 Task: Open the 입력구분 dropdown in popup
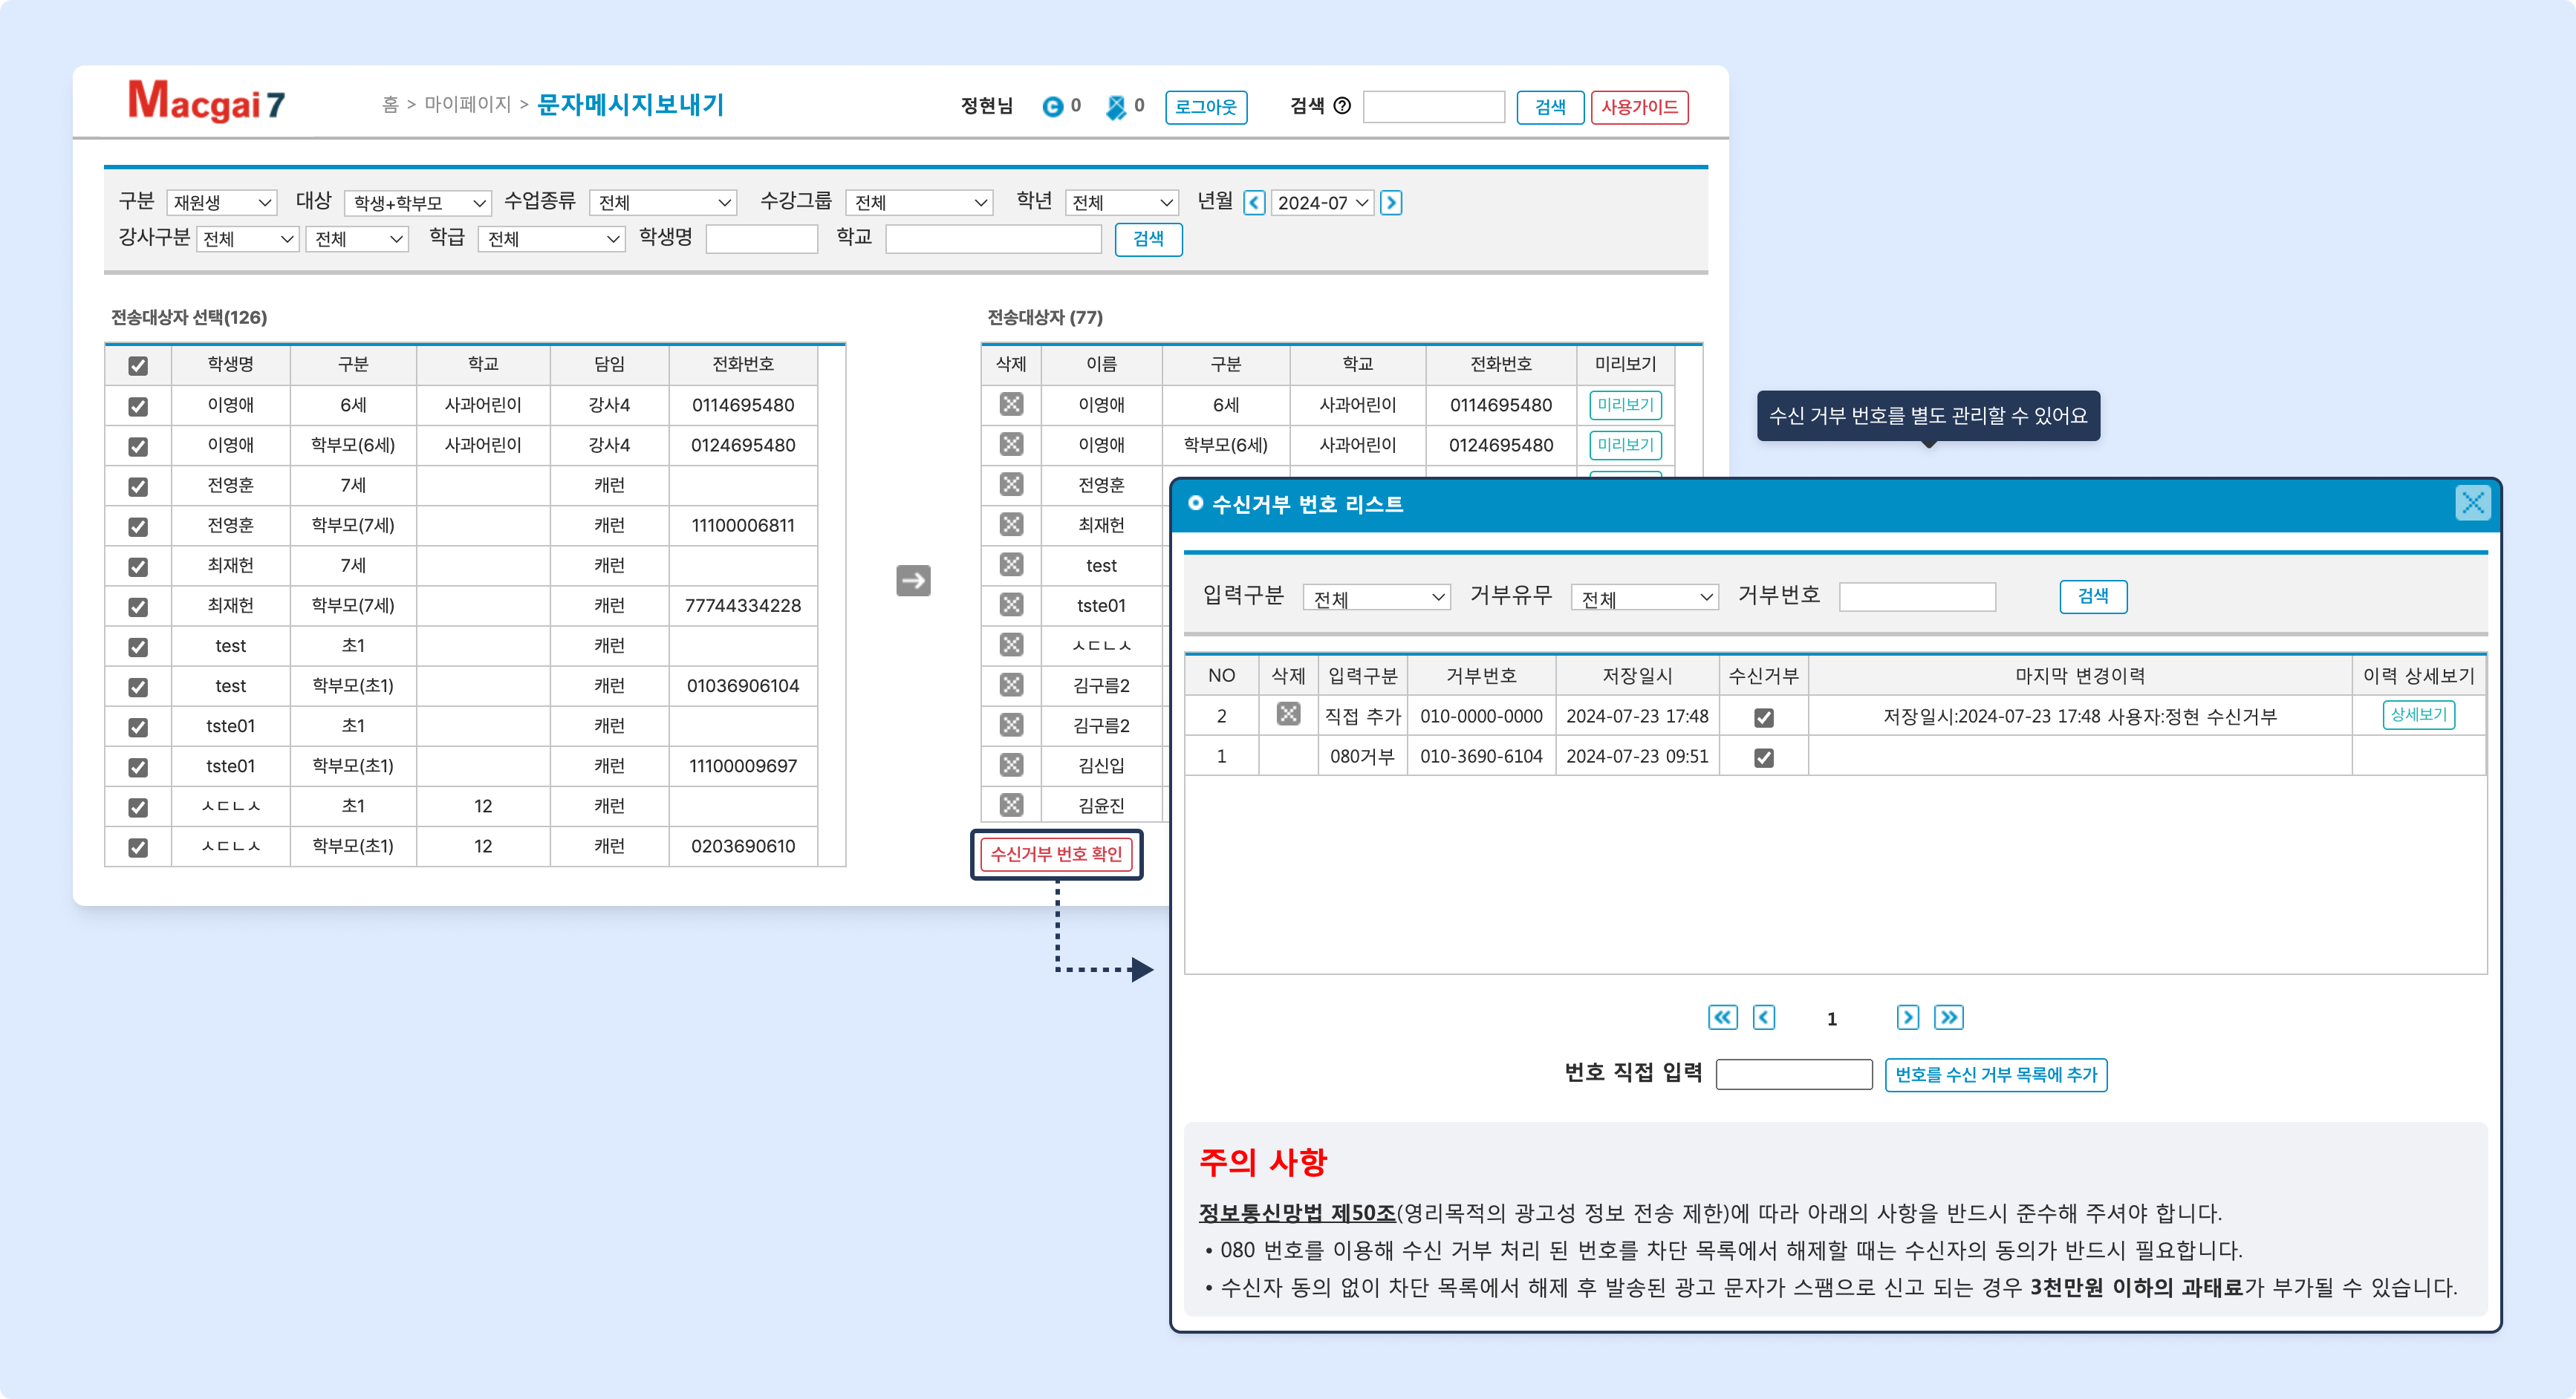pos(1376,598)
